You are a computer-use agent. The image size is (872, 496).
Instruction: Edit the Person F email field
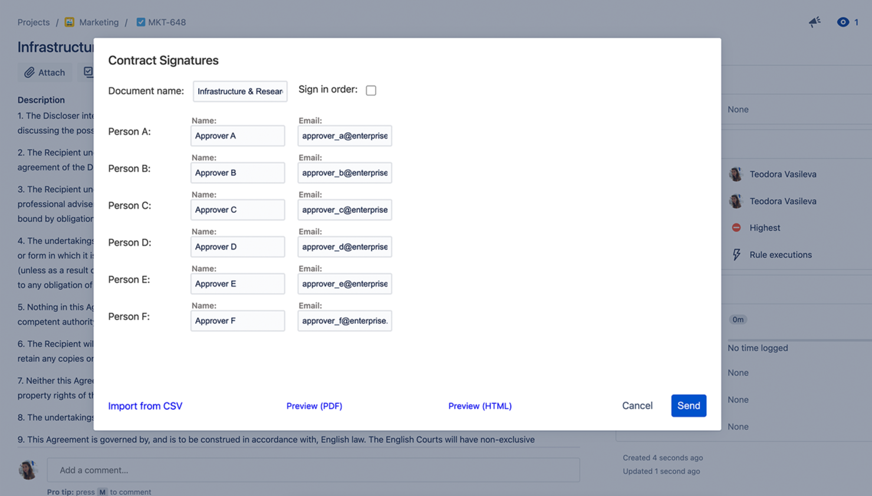pyautogui.click(x=345, y=321)
